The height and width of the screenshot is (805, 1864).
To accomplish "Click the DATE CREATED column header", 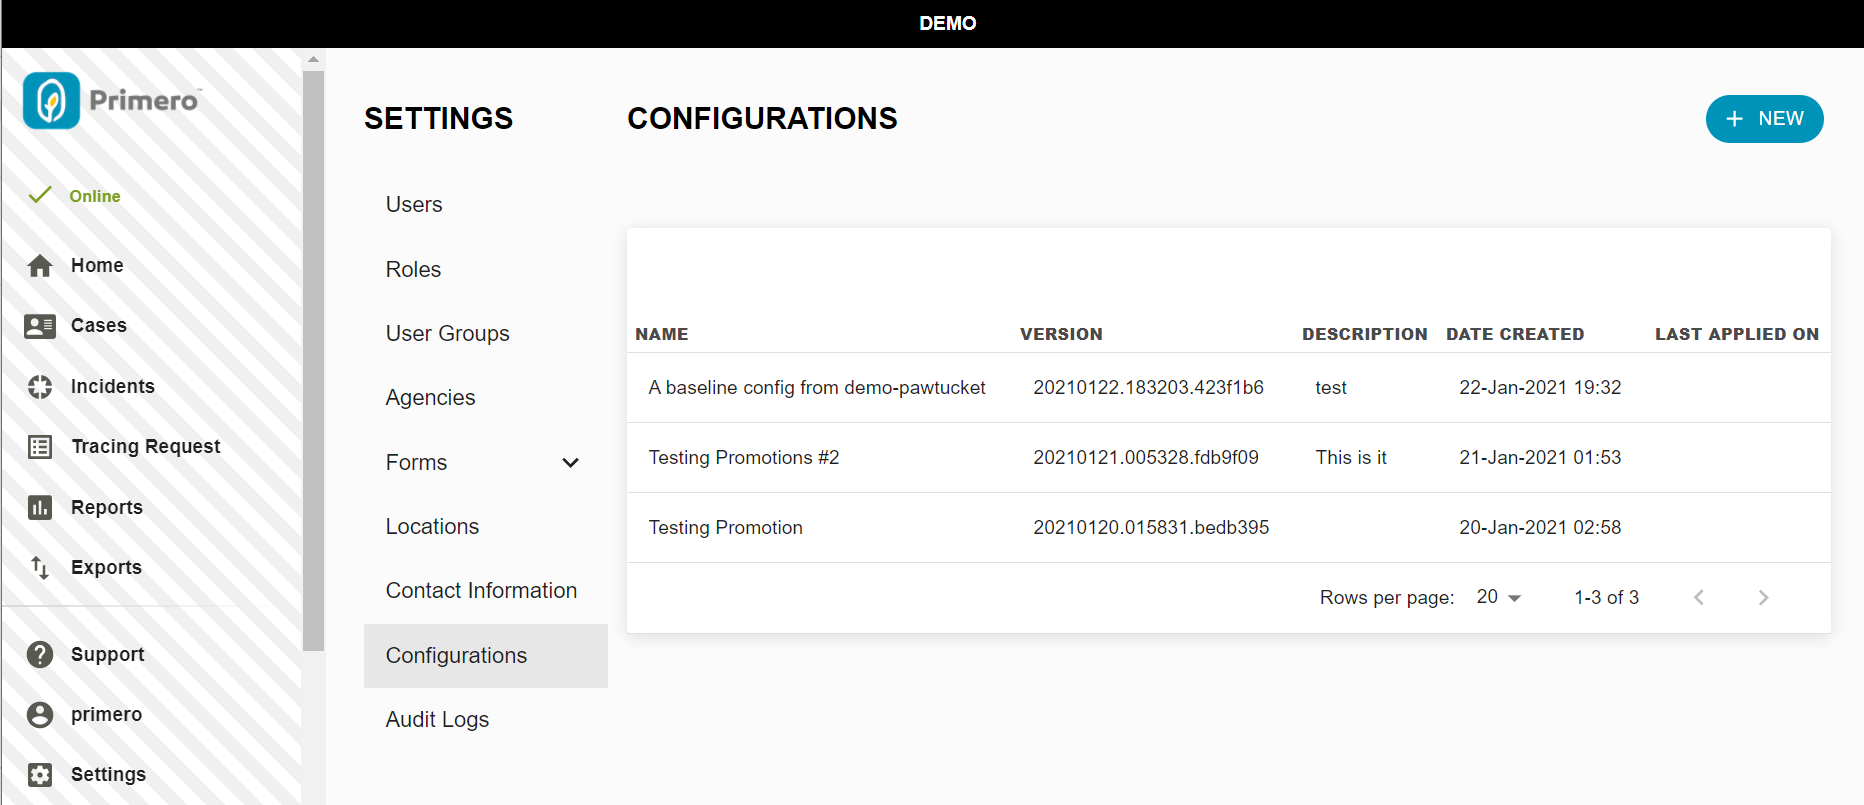I will point(1515,334).
